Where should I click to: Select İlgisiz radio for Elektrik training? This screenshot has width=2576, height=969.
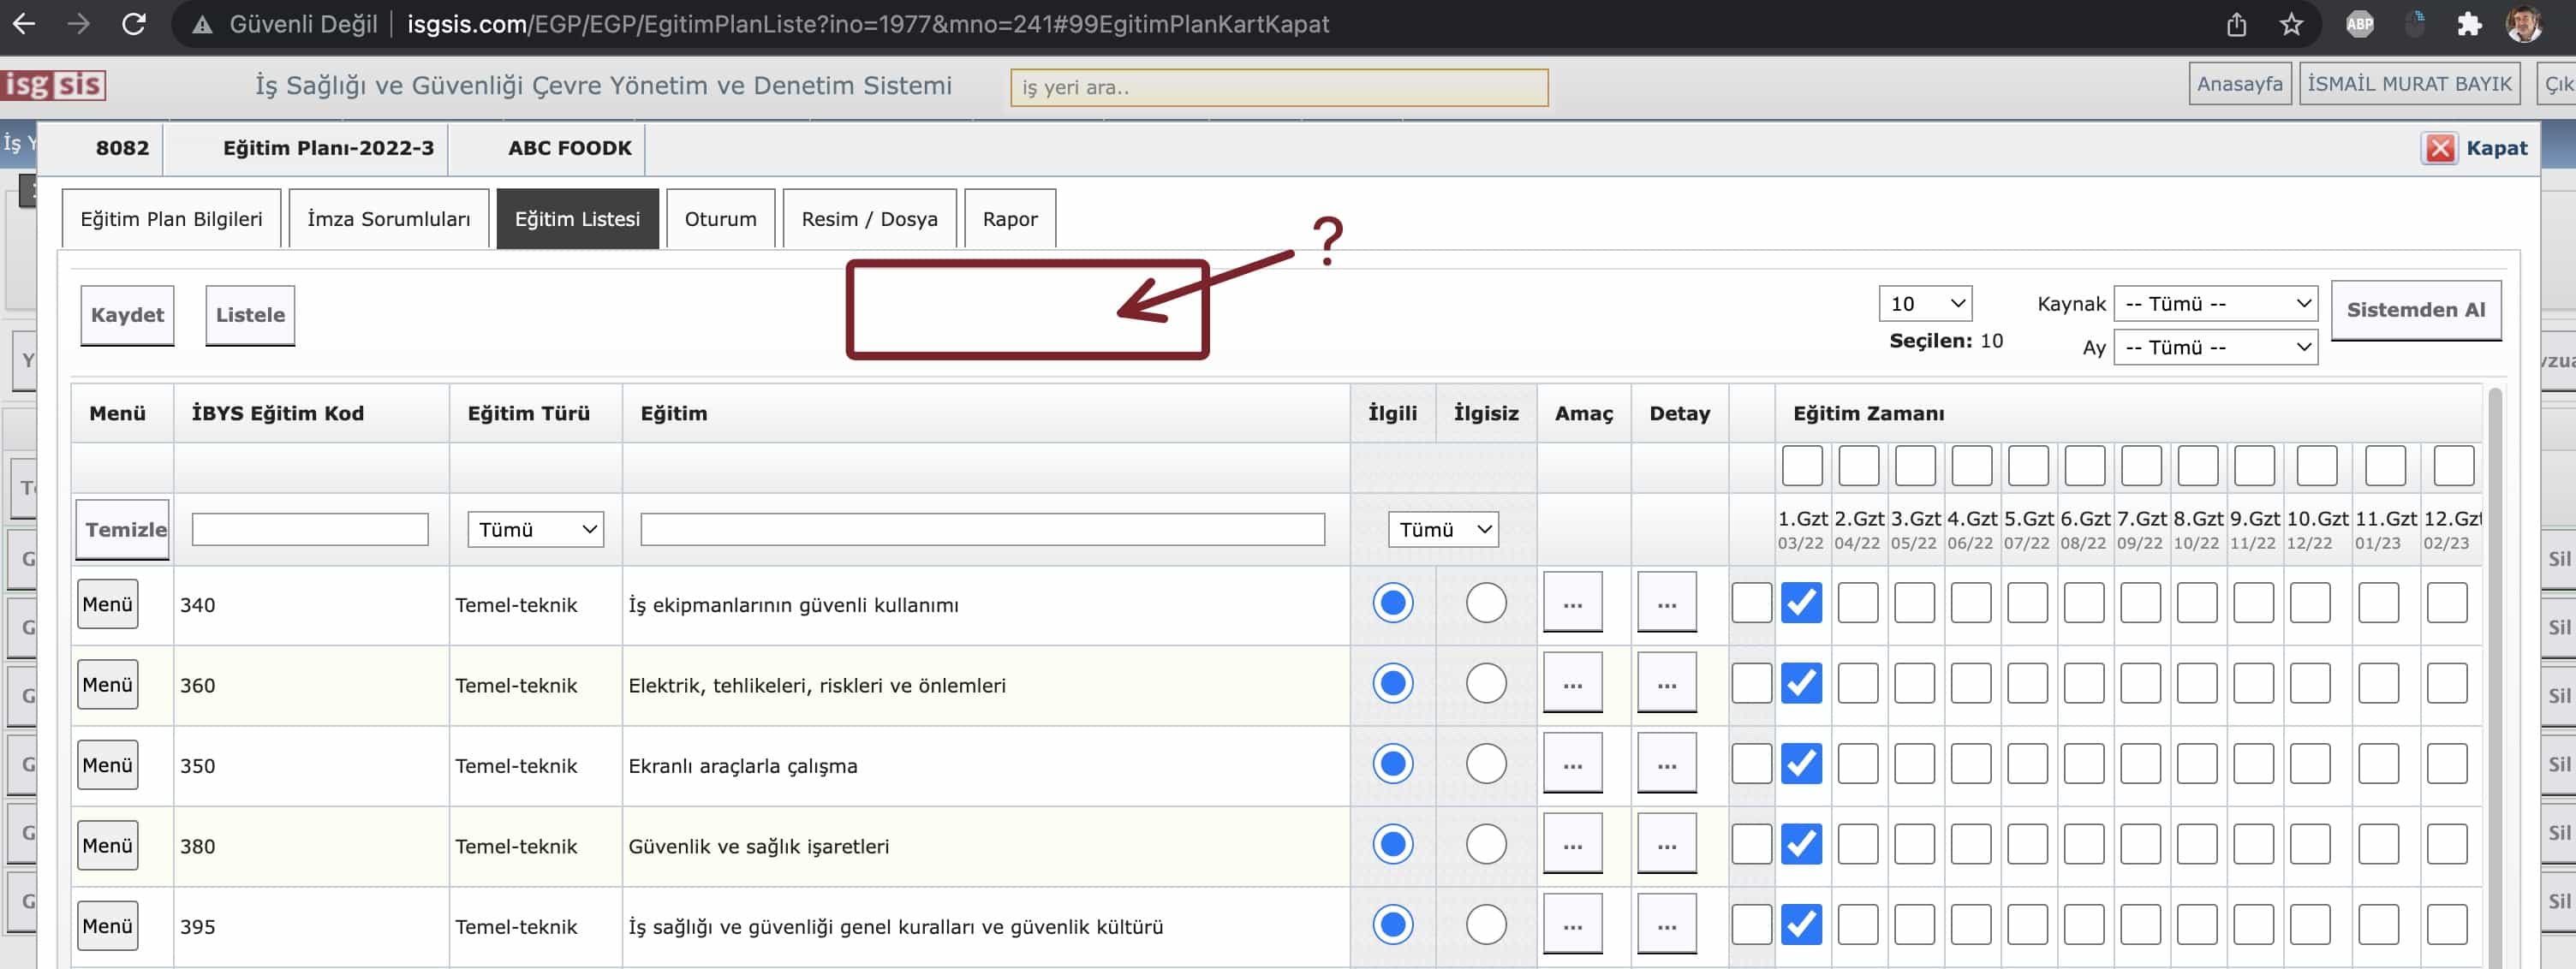(x=1485, y=684)
